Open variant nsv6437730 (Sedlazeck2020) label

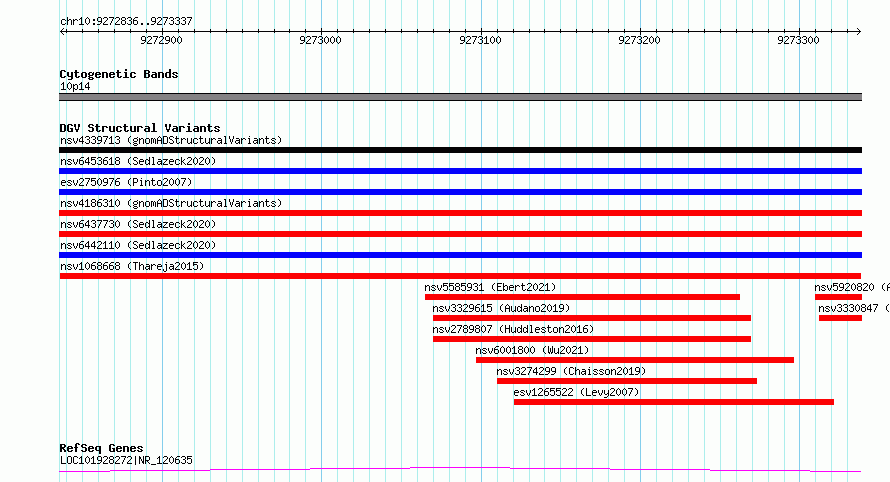tap(138, 224)
